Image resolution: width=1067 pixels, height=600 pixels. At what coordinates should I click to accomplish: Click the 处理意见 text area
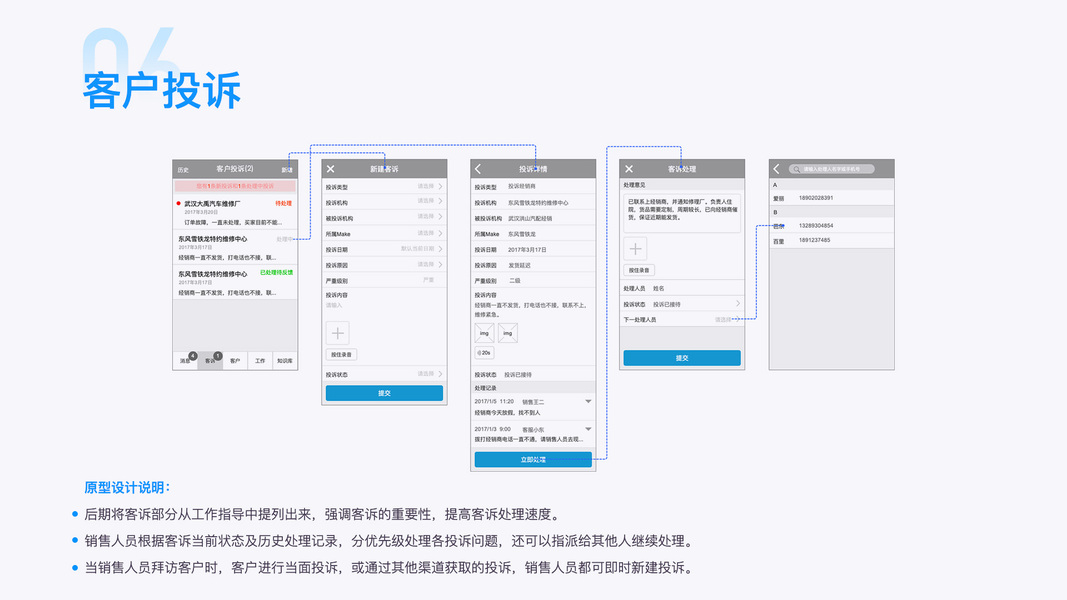pos(682,213)
